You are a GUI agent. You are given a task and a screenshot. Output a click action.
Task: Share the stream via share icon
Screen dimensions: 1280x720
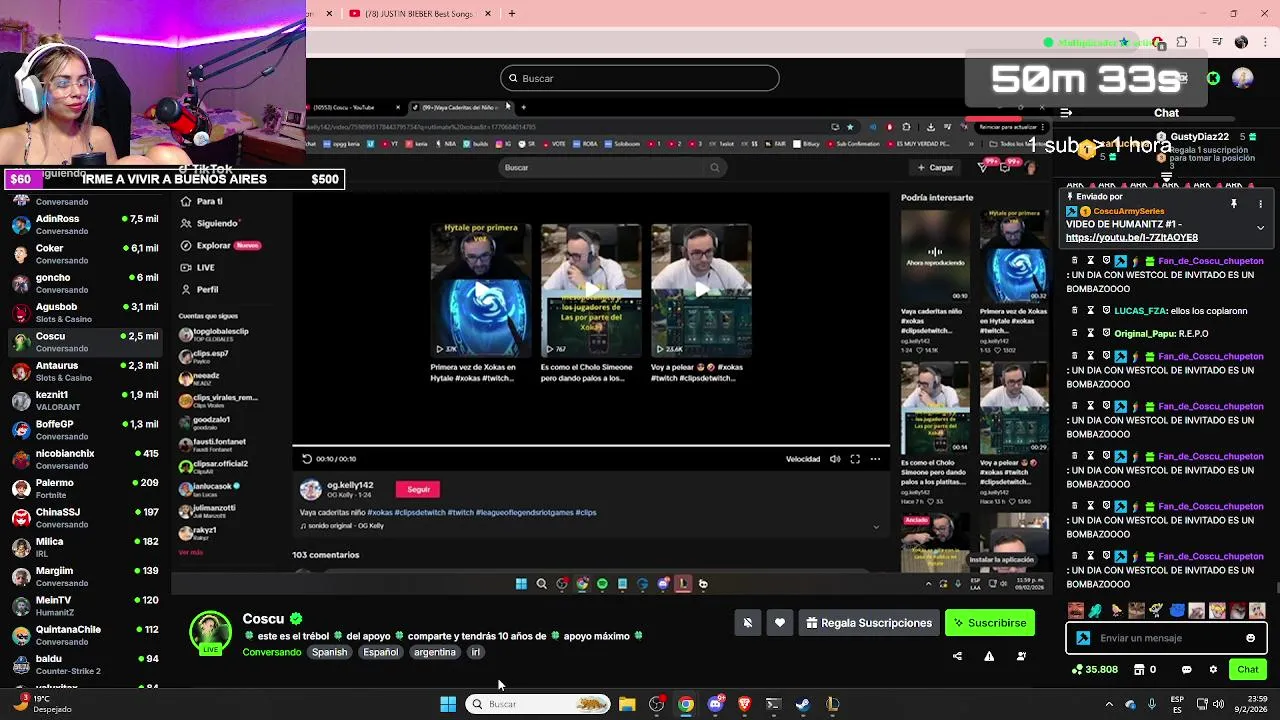pyautogui.click(x=957, y=656)
